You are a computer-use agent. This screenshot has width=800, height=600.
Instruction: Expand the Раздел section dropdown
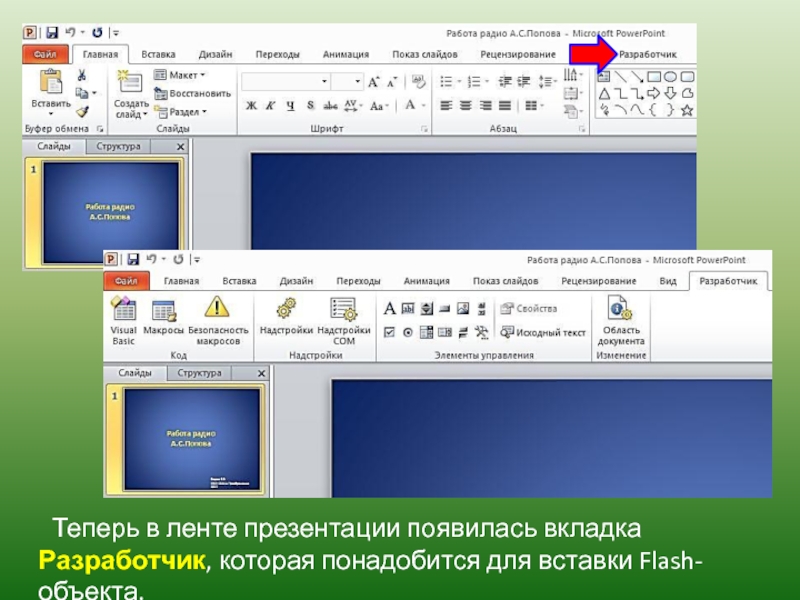tap(180, 112)
